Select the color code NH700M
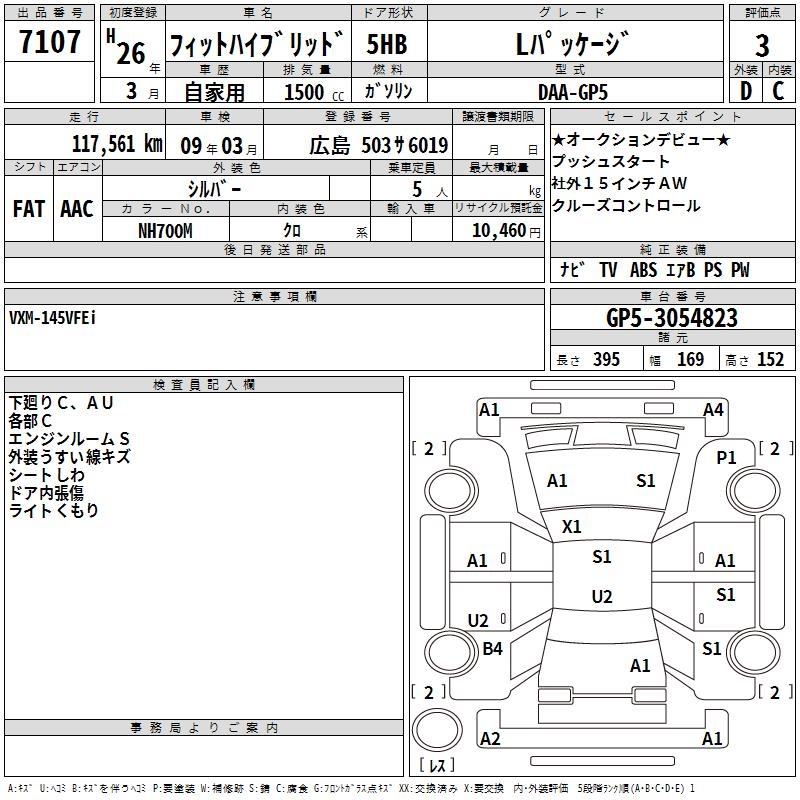The image size is (800, 800). point(165,230)
